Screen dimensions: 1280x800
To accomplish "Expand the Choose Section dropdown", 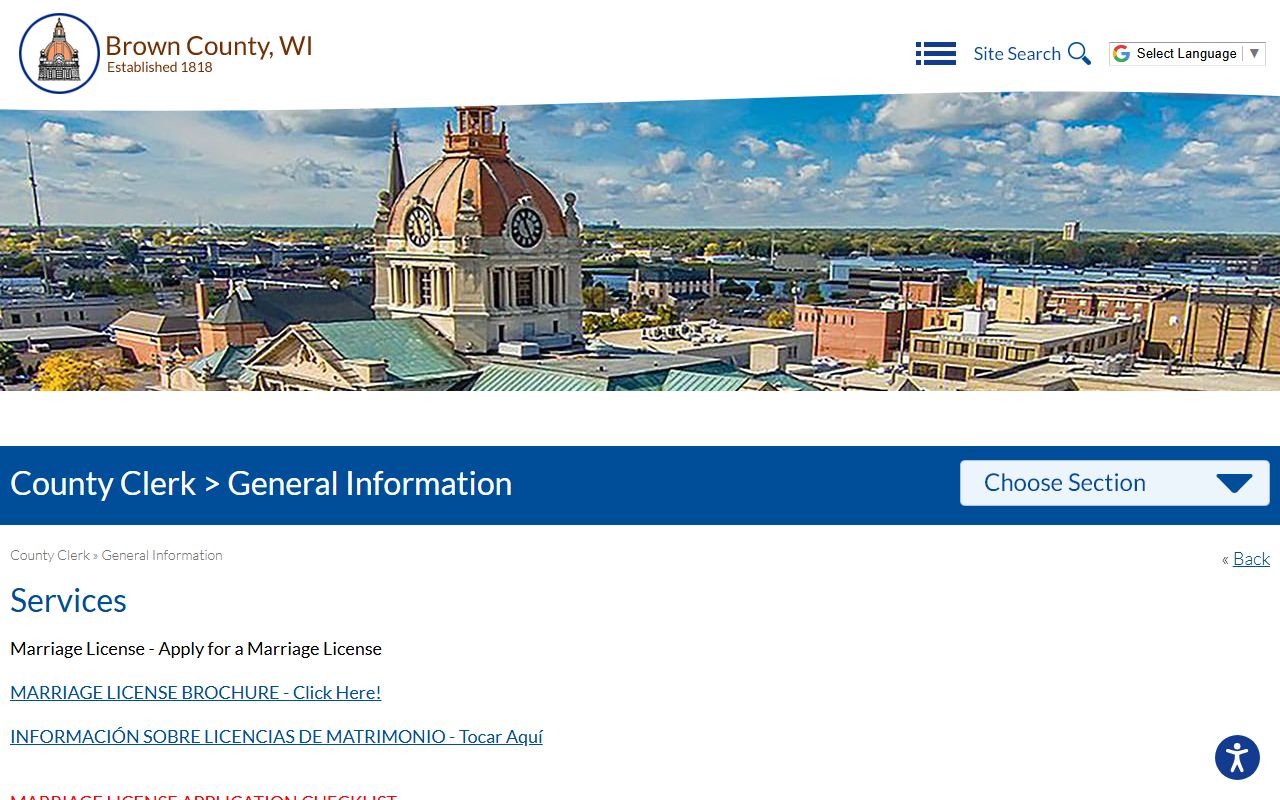I will 1115,483.
